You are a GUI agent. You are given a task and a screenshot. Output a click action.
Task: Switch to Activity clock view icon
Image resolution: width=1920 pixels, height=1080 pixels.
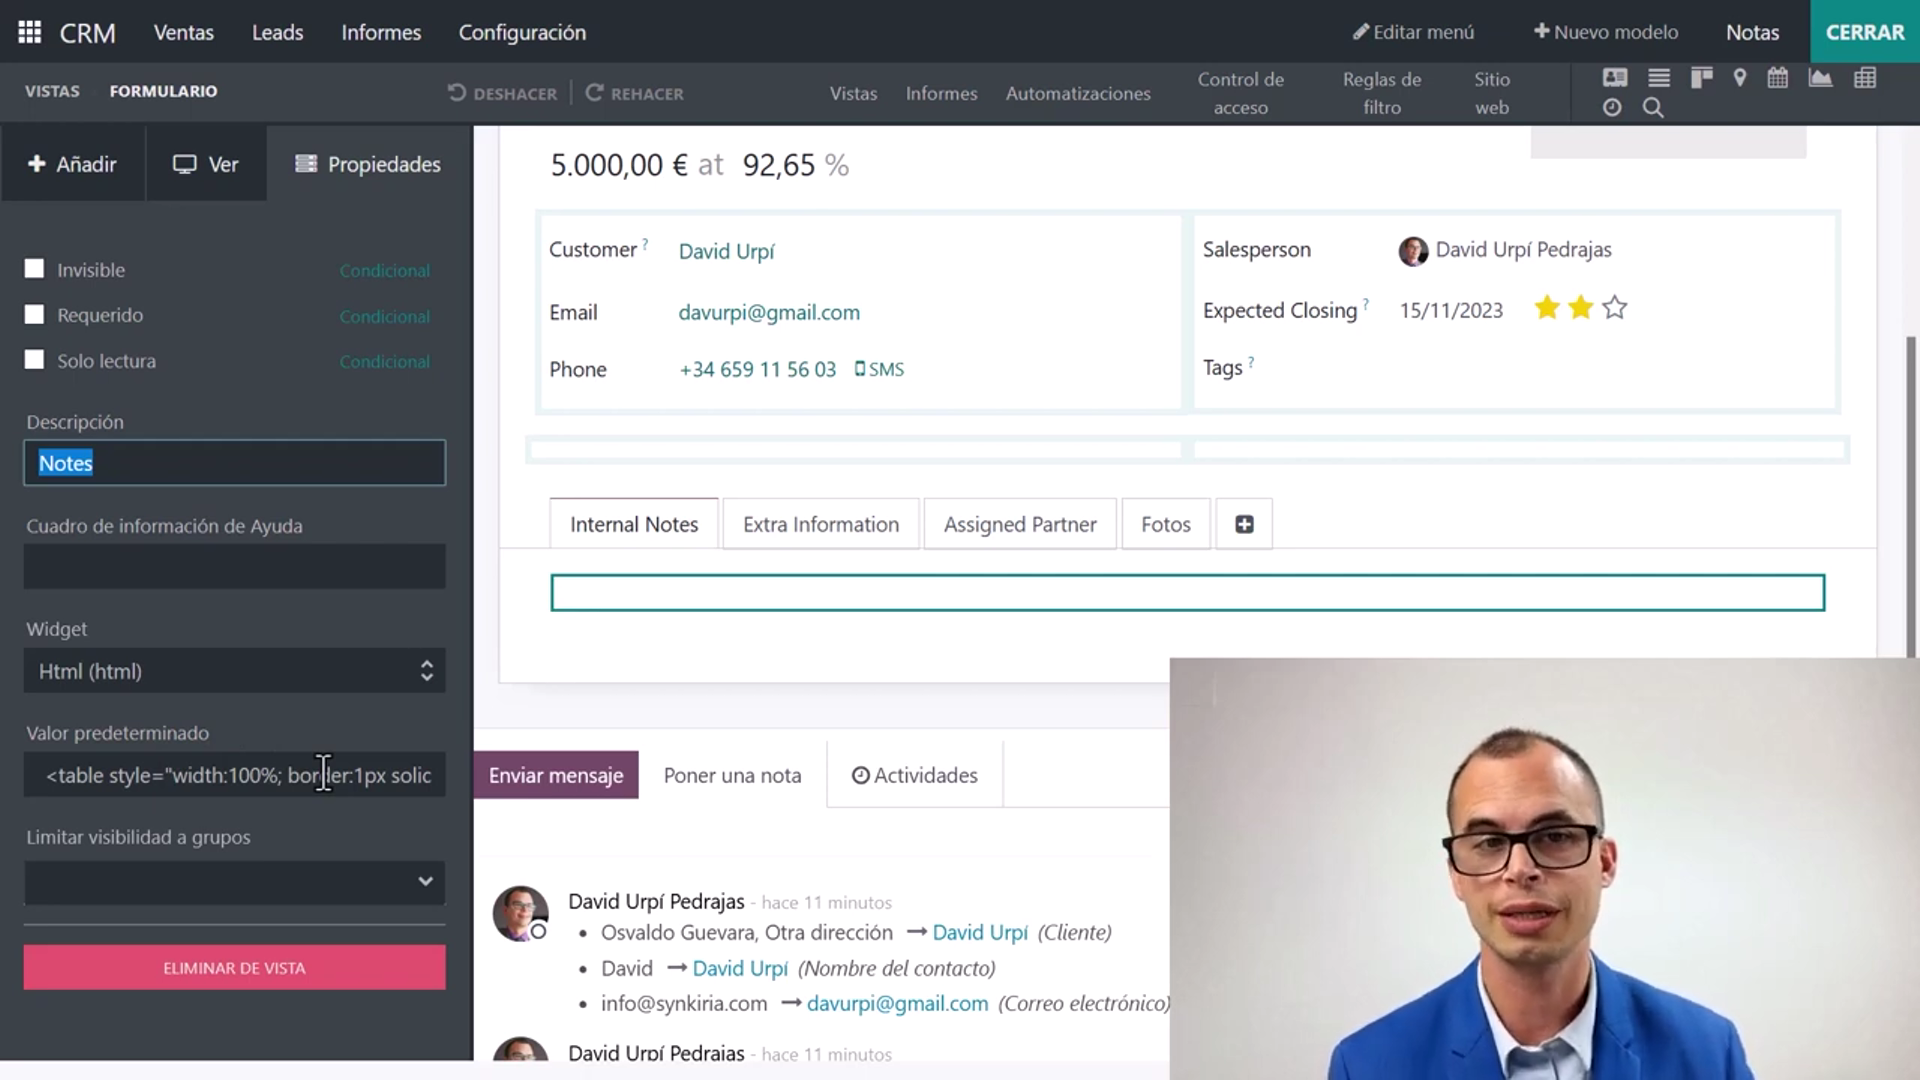pyautogui.click(x=1612, y=108)
